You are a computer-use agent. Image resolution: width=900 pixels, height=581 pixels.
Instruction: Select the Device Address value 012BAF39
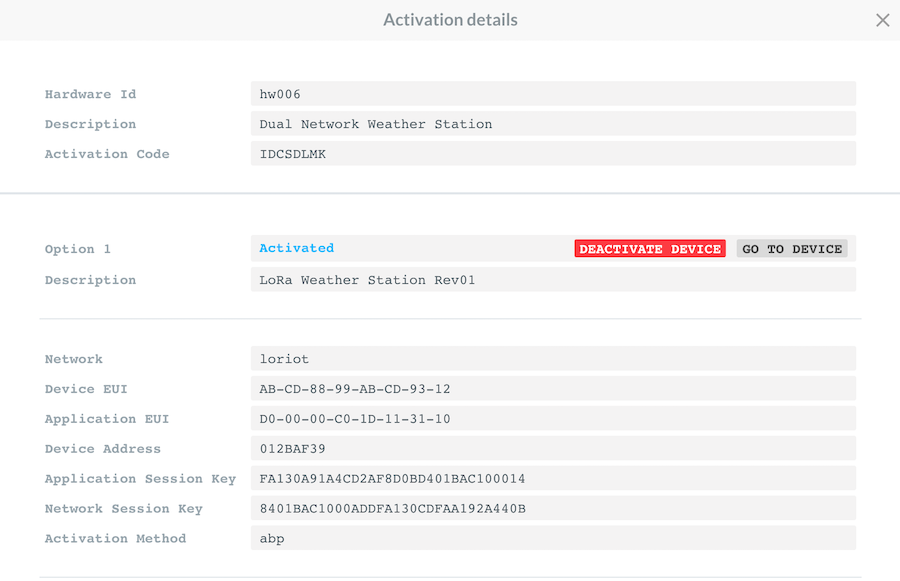552,449
